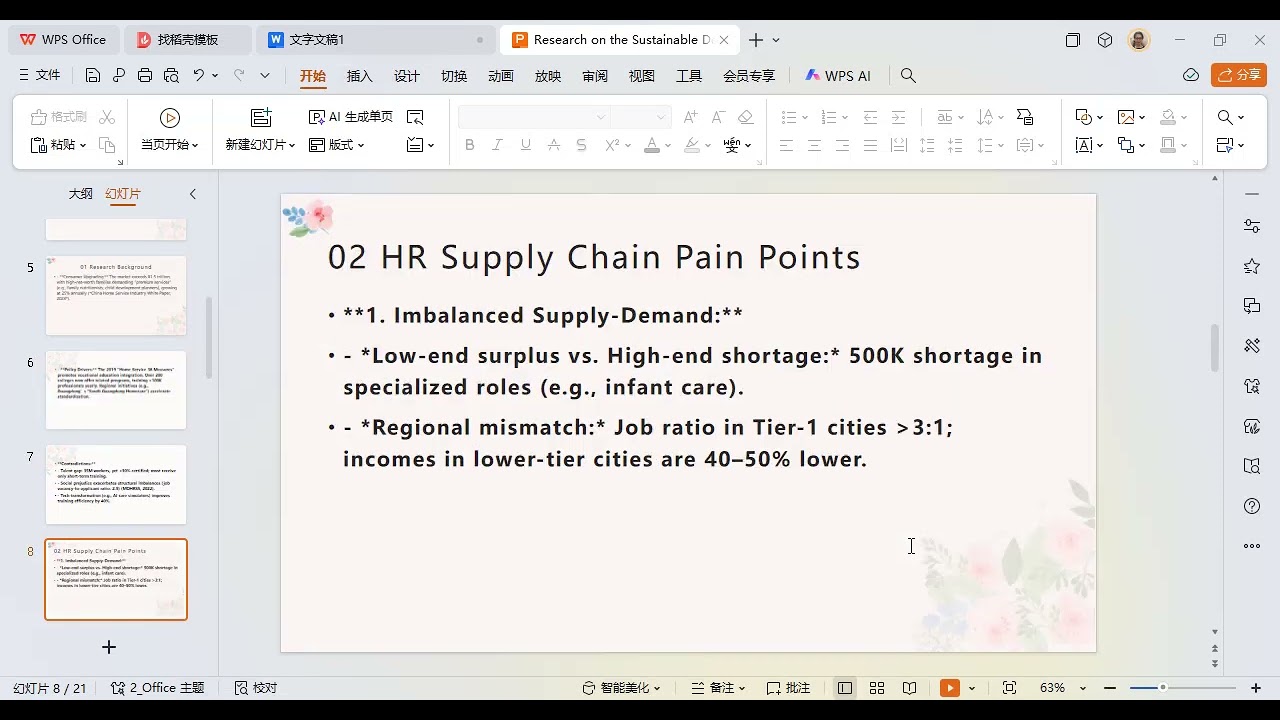Click the font color A swatch
This screenshot has height=720, width=1280.
click(x=651, y=145)
